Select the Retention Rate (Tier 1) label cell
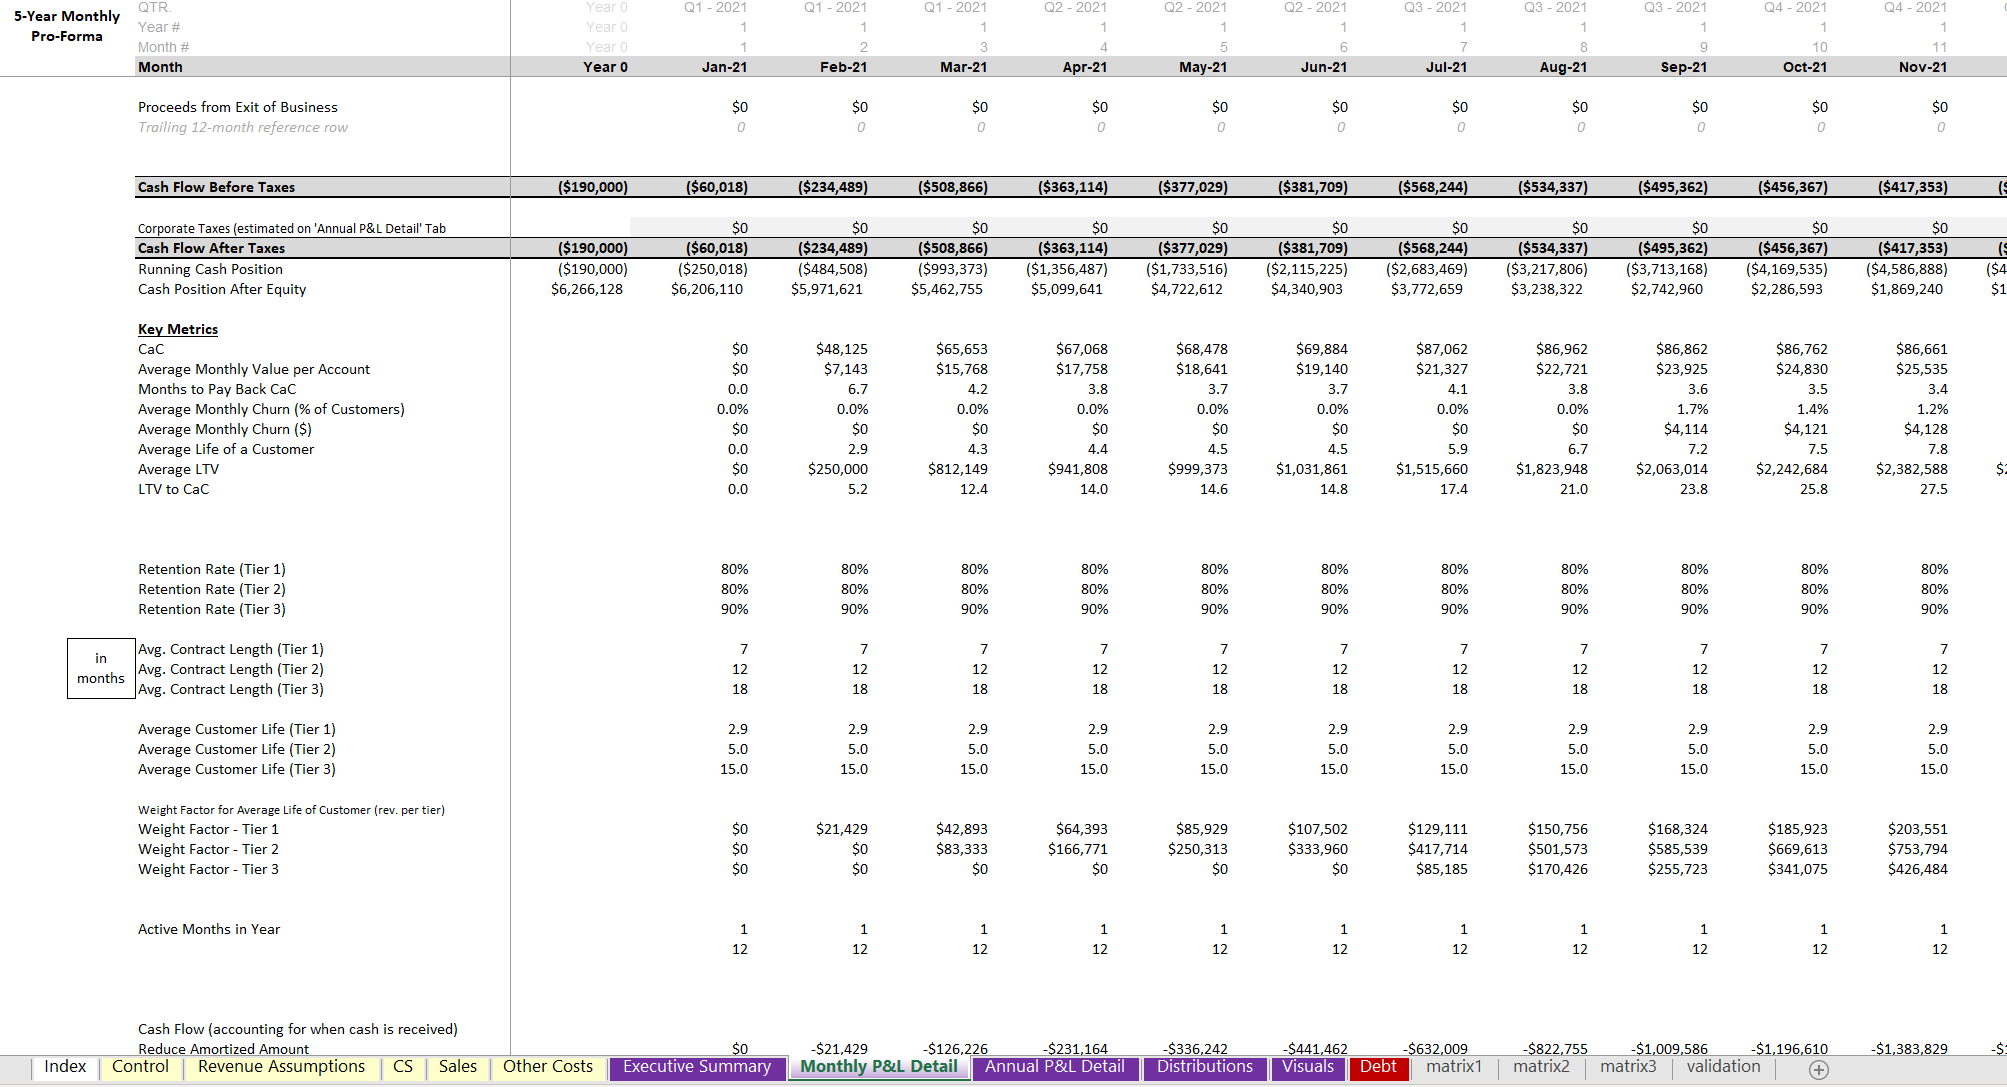This screenshot has width=2007, height=1087. pos(211,569)
